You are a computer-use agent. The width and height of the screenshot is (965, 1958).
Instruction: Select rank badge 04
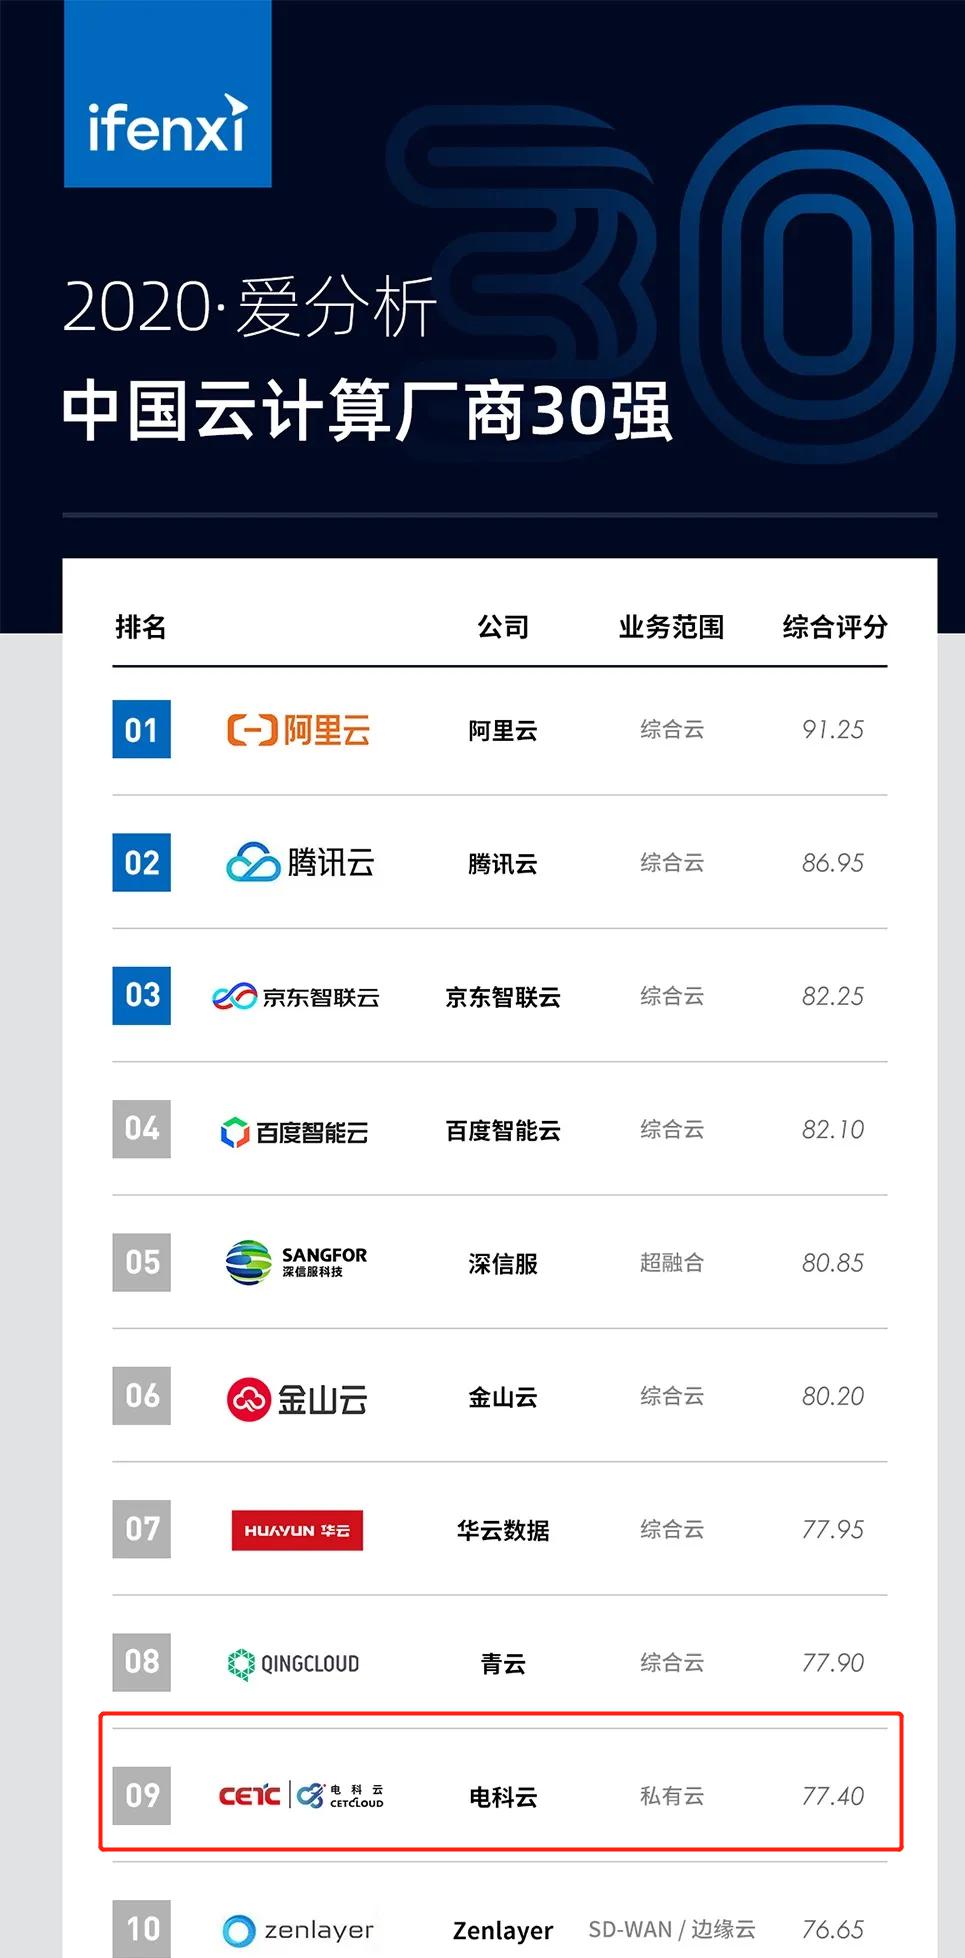click(141, 1129)
